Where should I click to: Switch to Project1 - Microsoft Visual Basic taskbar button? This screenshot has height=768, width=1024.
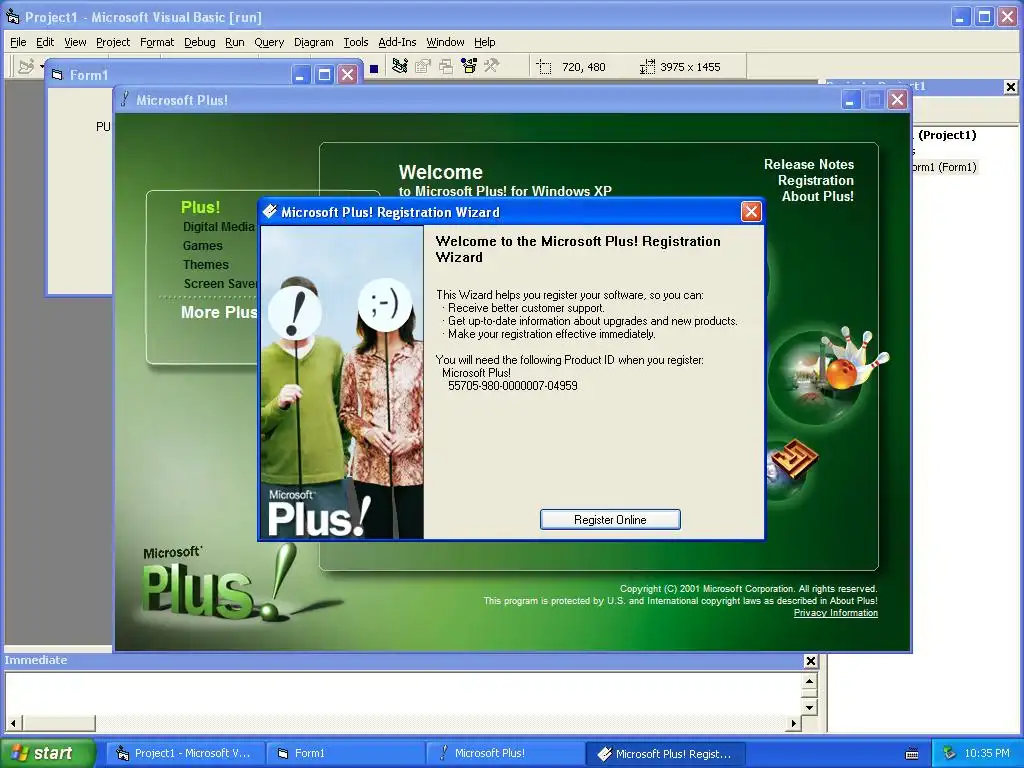185,753
